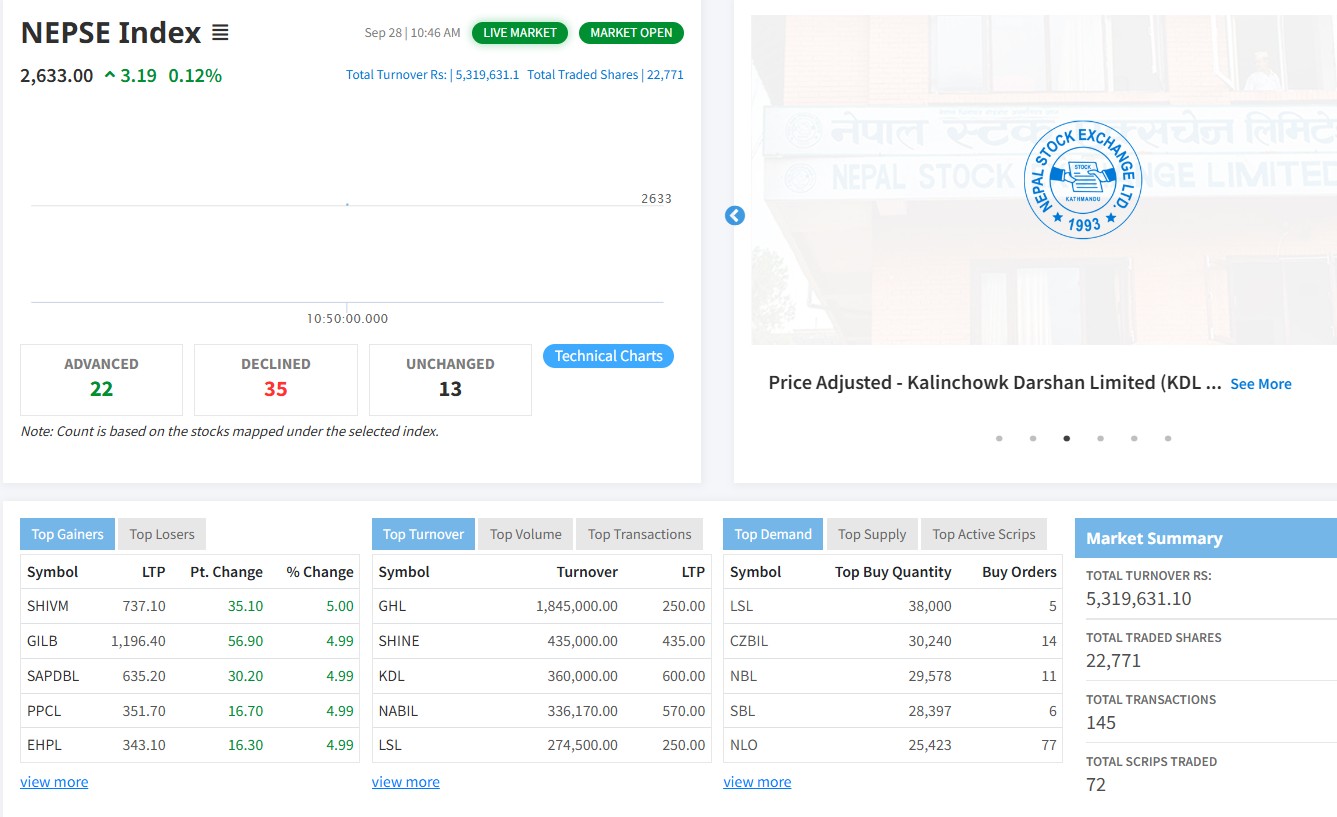Show the Top Volume tab
The width and height of the screenshot is (1337, 817).
[x=526, y=534]
